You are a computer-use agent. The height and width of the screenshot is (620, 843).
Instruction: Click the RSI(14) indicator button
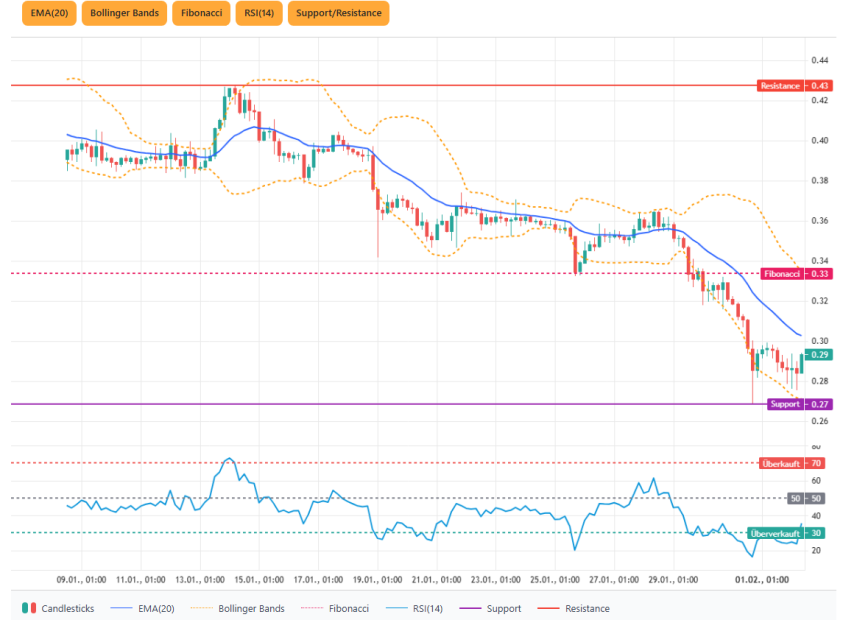point(259,14)
